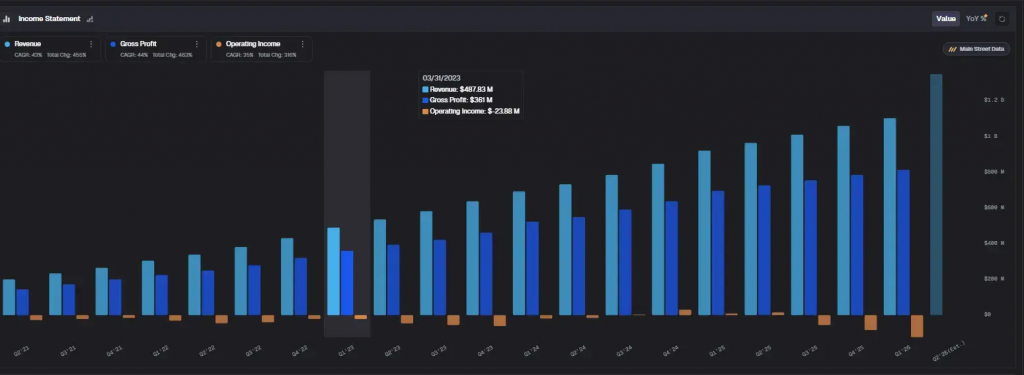Click the Q4'24 x-axis label
This screenshot has width=1024, height=375.
click(671, 351)
